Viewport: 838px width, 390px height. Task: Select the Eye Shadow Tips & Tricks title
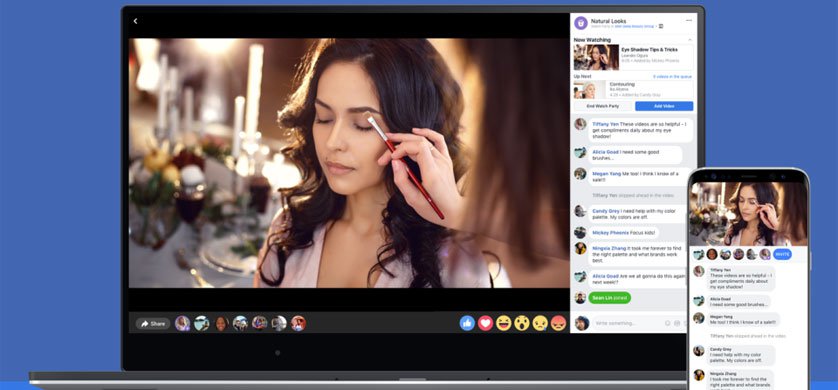pos(649,50)
